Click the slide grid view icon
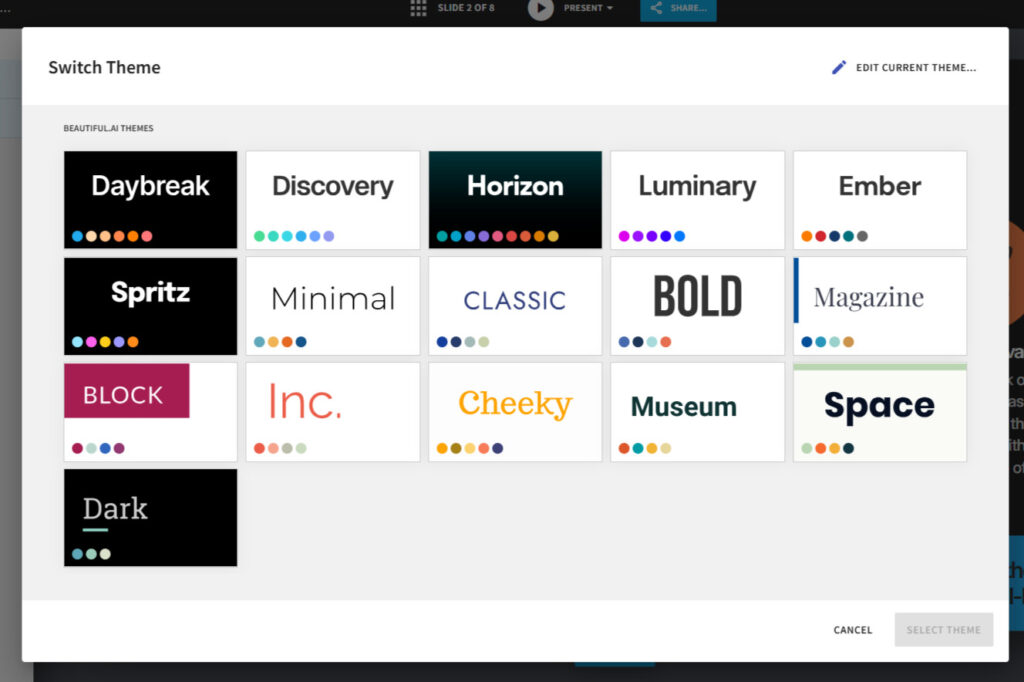Image resolution: width=1024 pixels, height=682 pixels. 418,8
